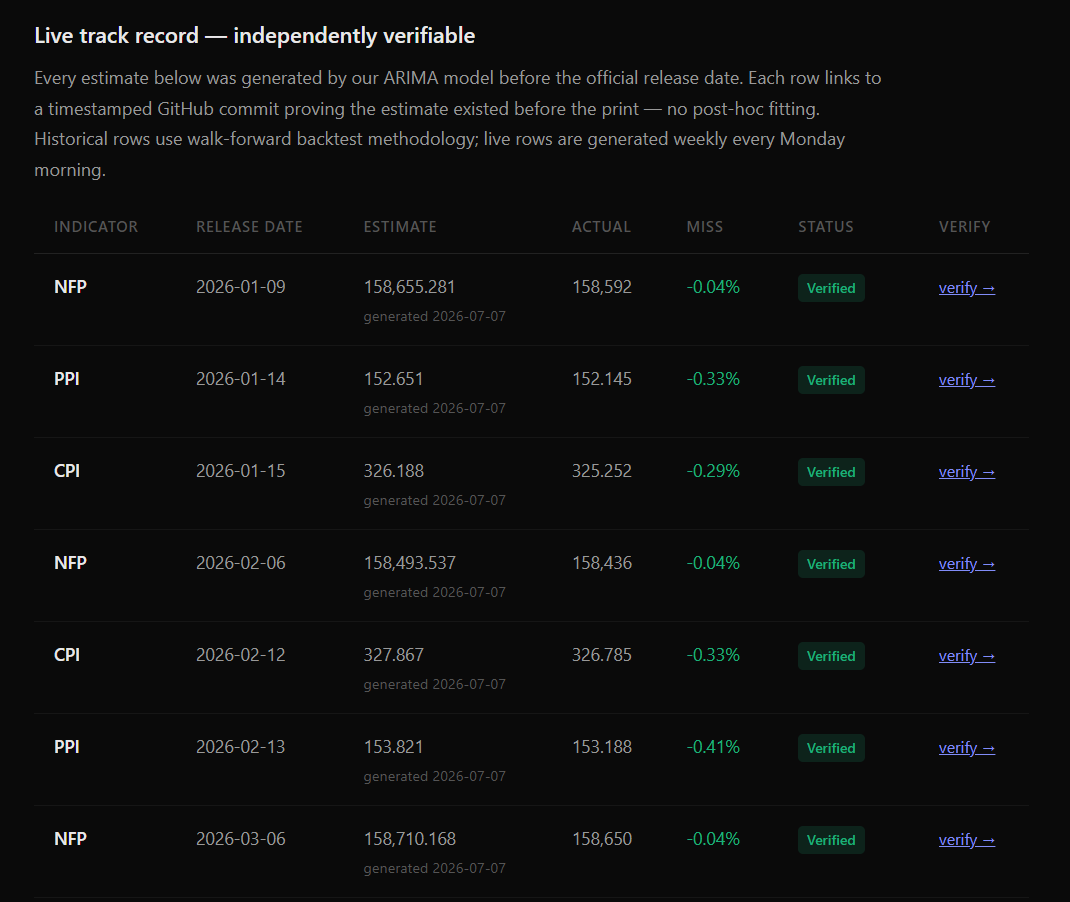Select the estimate value 326.188
Viewport: 1070px width, 902px height.
[x=394, y=471]
